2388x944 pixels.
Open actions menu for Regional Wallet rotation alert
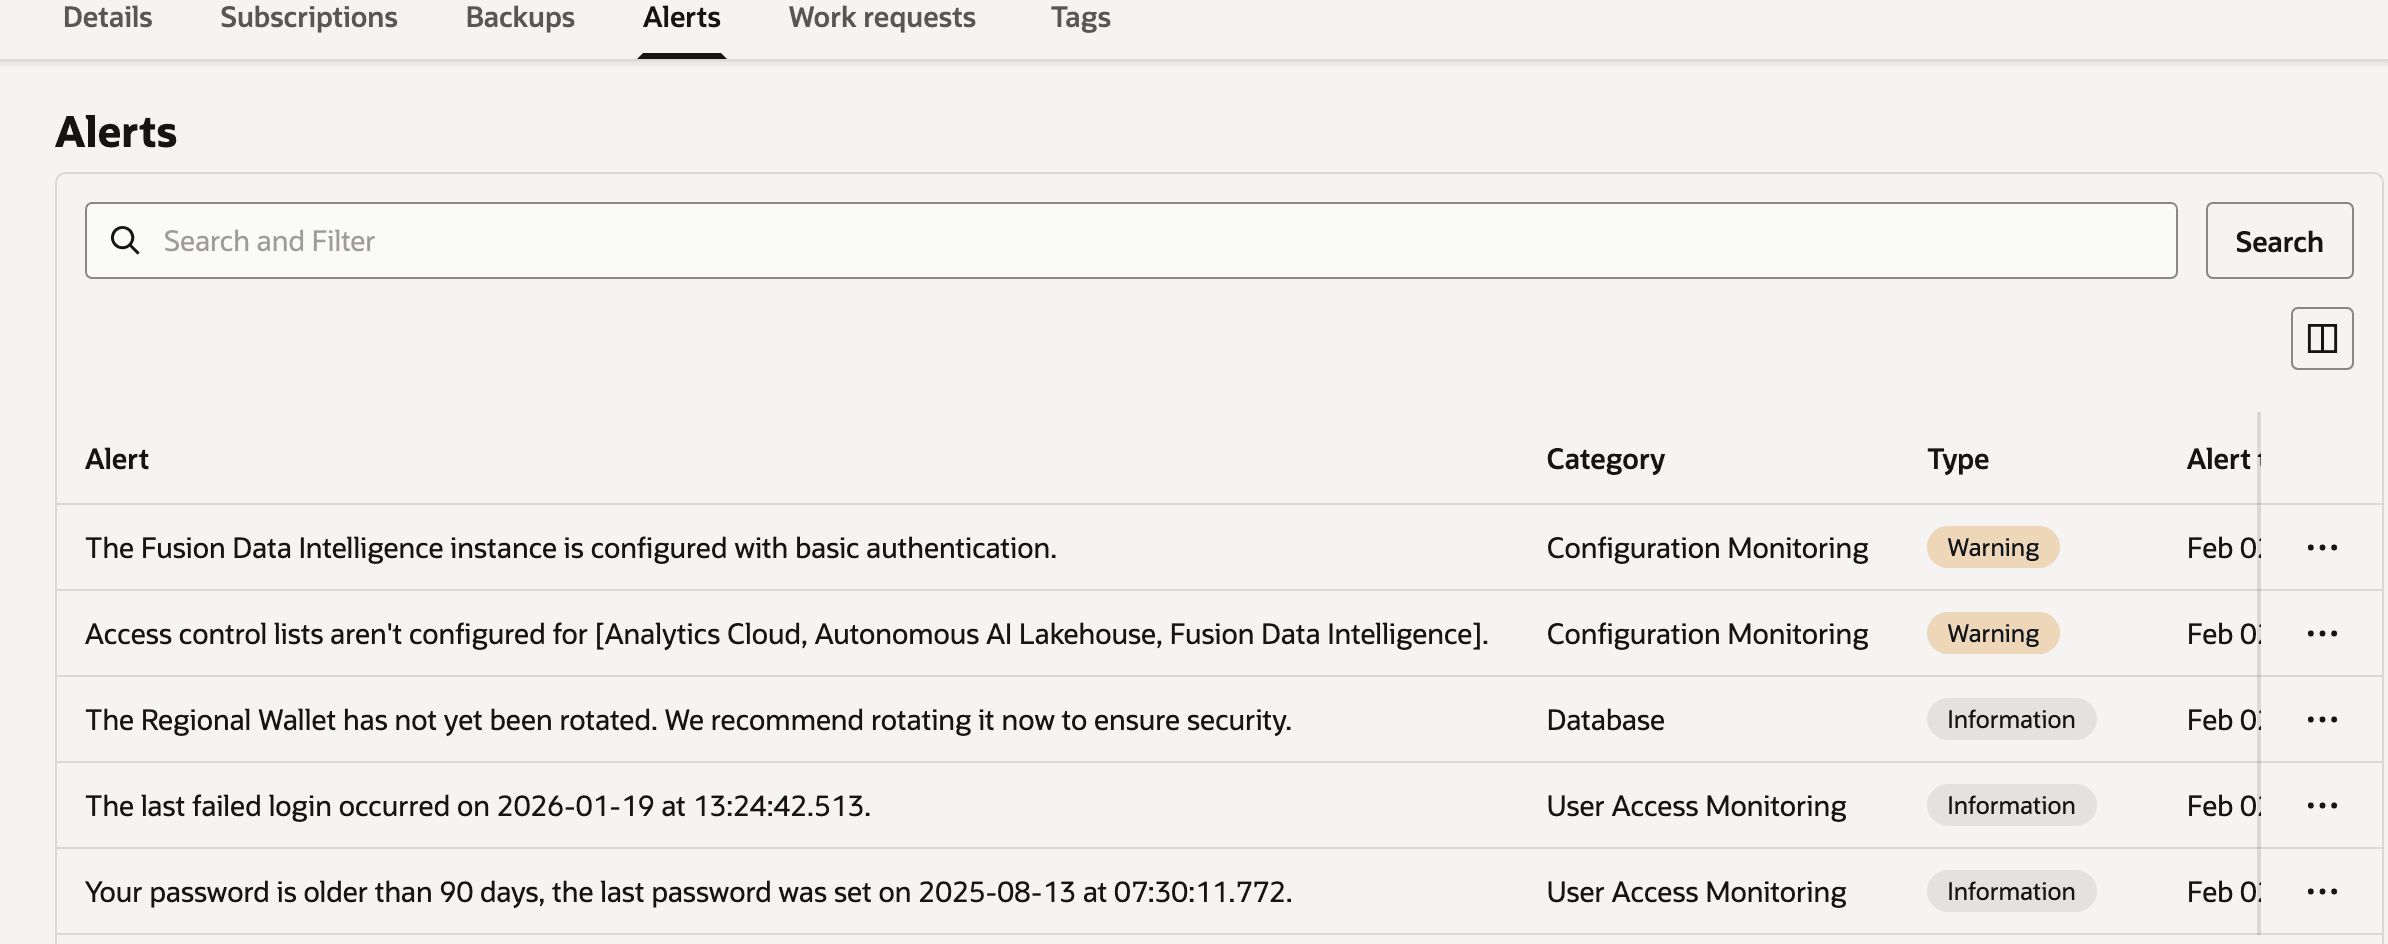2324,718
